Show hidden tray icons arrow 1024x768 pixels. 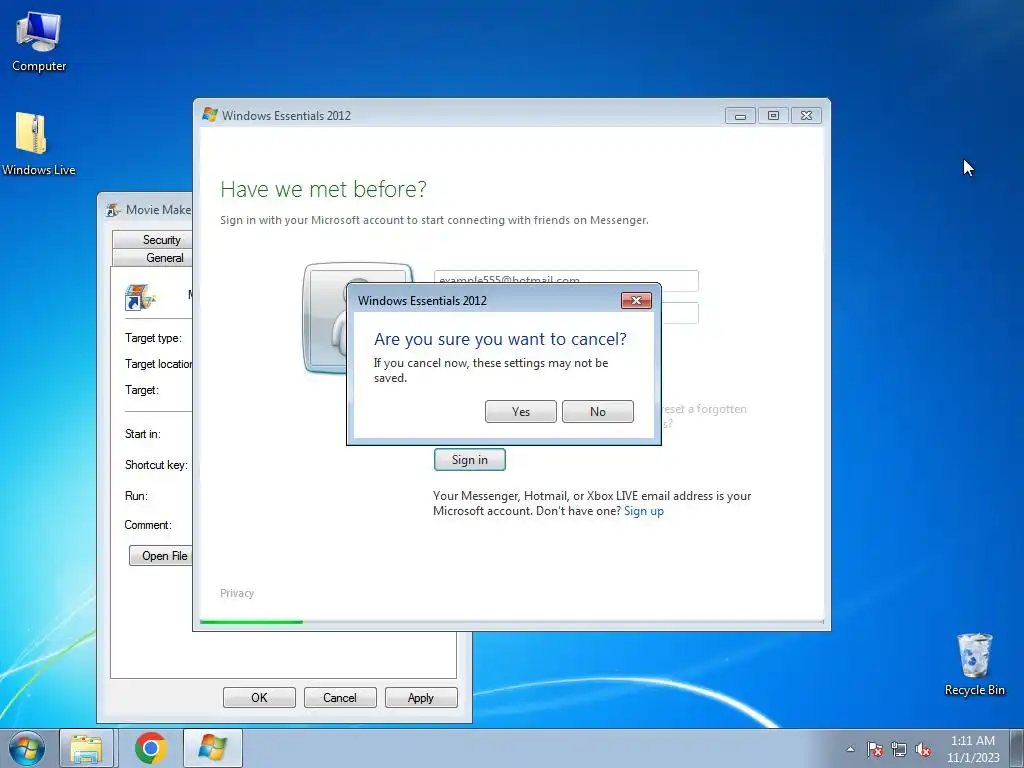(850, 749)
